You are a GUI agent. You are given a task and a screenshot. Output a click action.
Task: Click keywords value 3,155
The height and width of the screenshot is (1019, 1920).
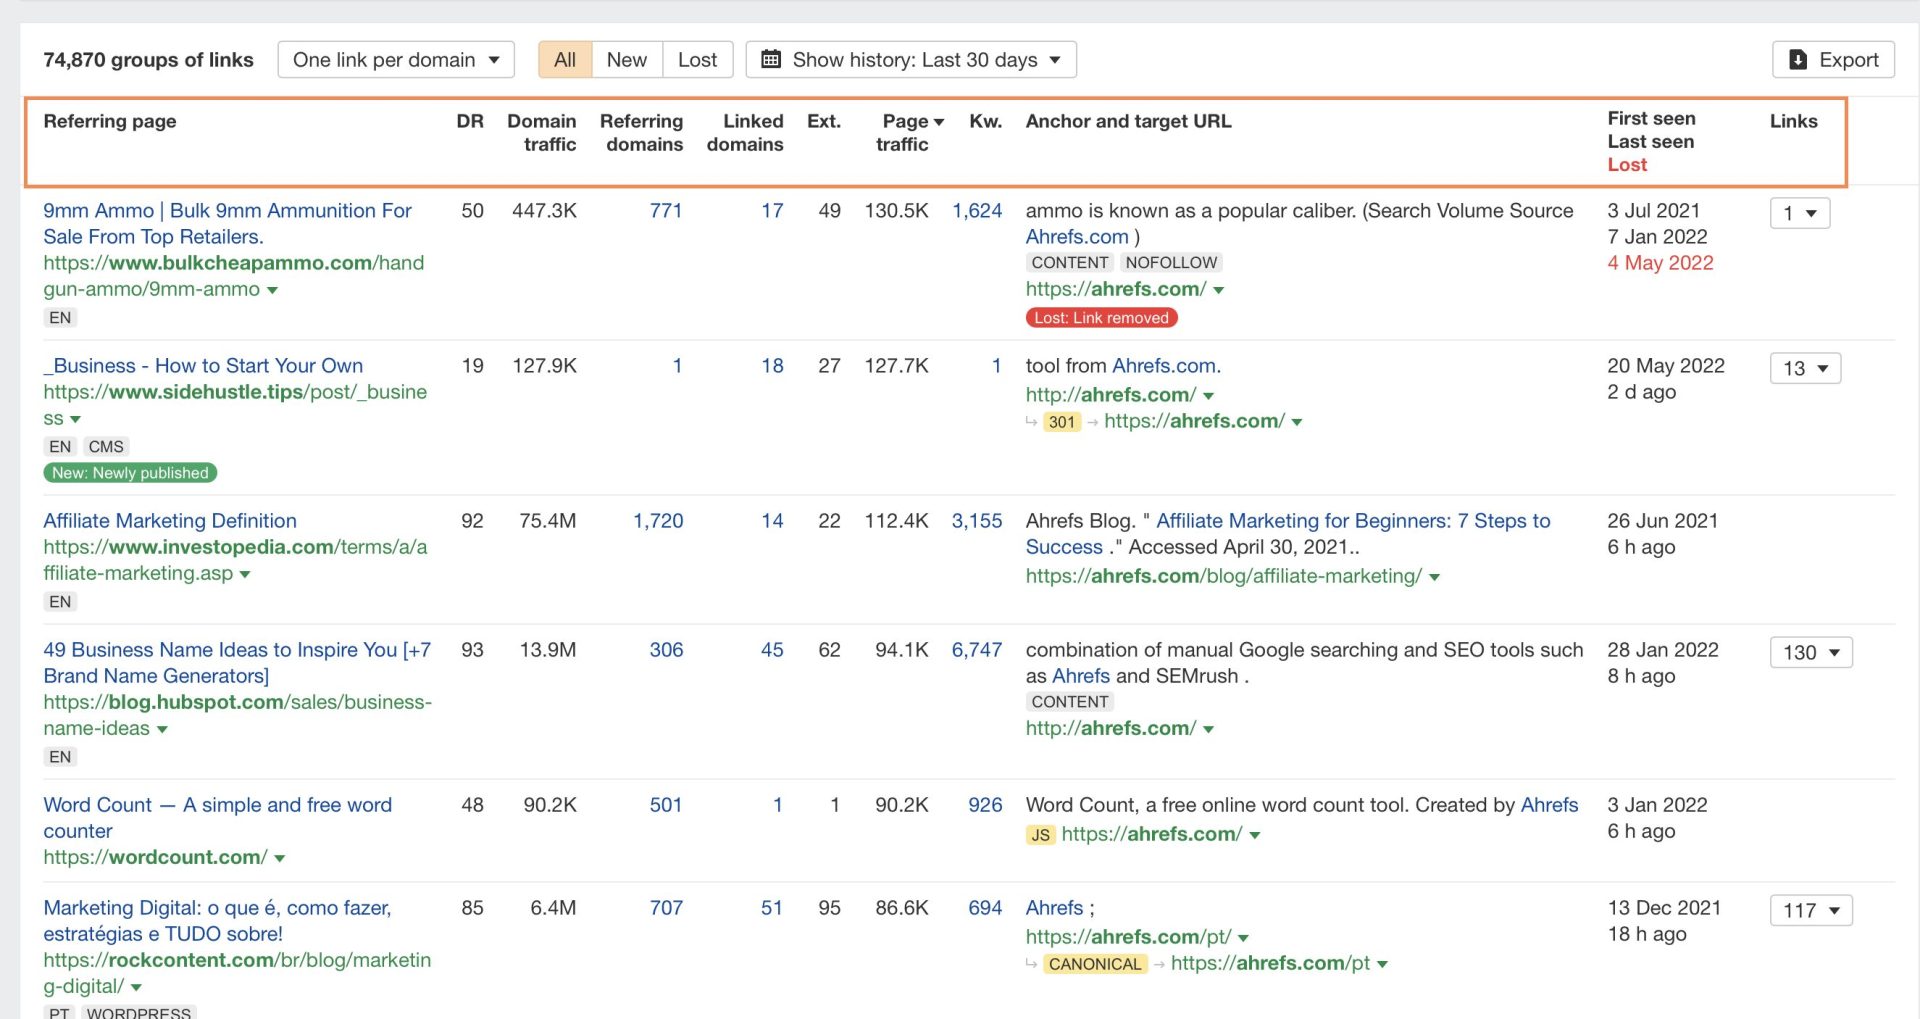pos(977,521)
